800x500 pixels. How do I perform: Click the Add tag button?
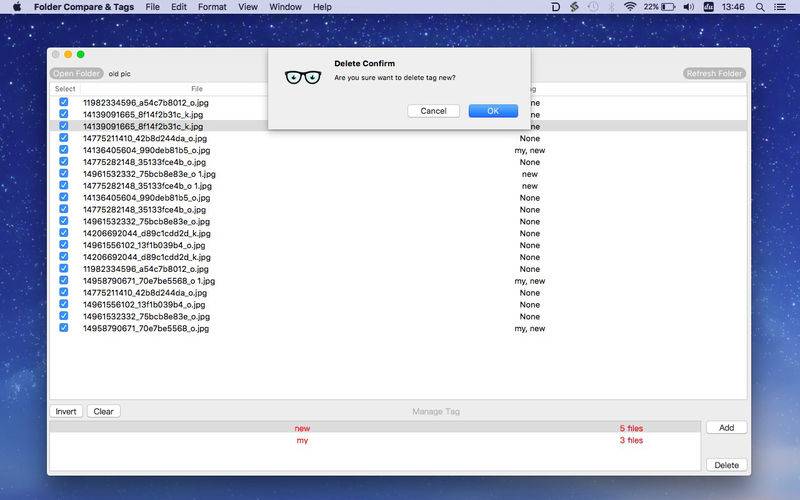(727, 428)
